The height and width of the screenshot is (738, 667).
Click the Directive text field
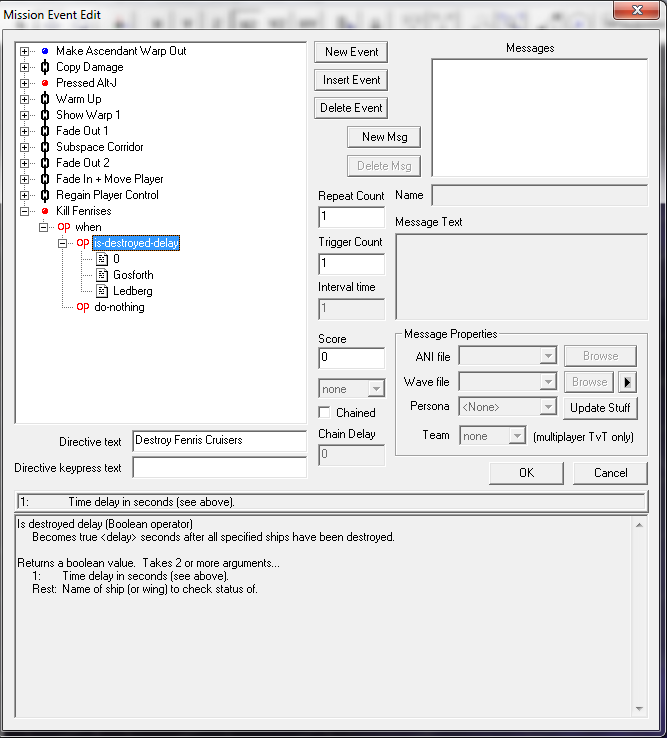pyautogui.click(x=219, y=441)
